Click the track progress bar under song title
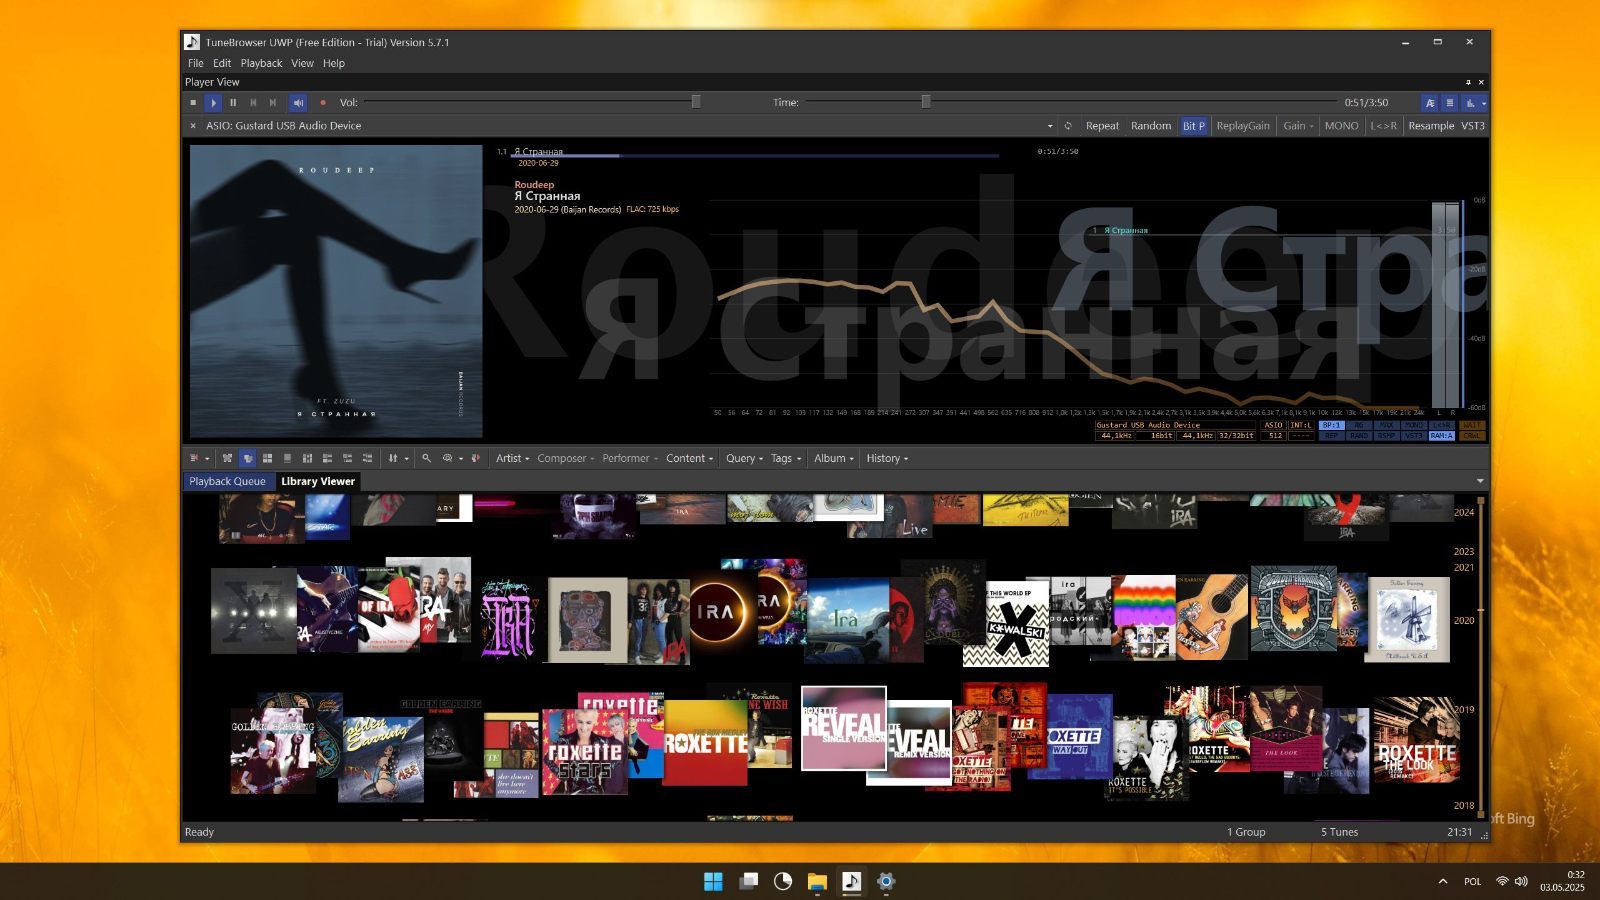 coord(755,156)
